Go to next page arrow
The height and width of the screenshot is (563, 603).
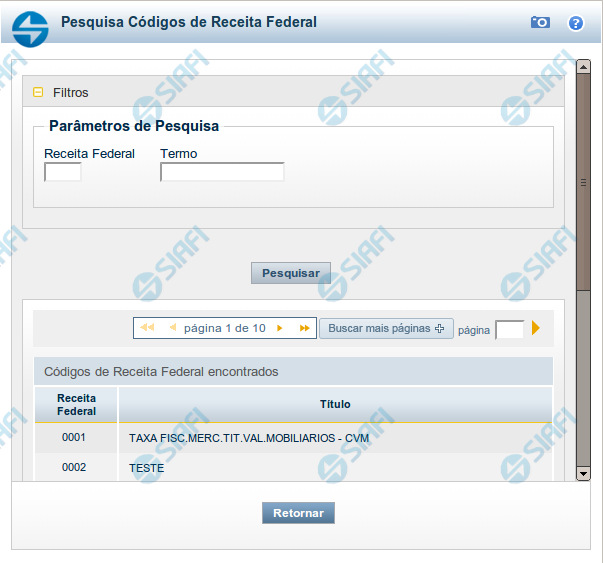(x=280, y=328)
